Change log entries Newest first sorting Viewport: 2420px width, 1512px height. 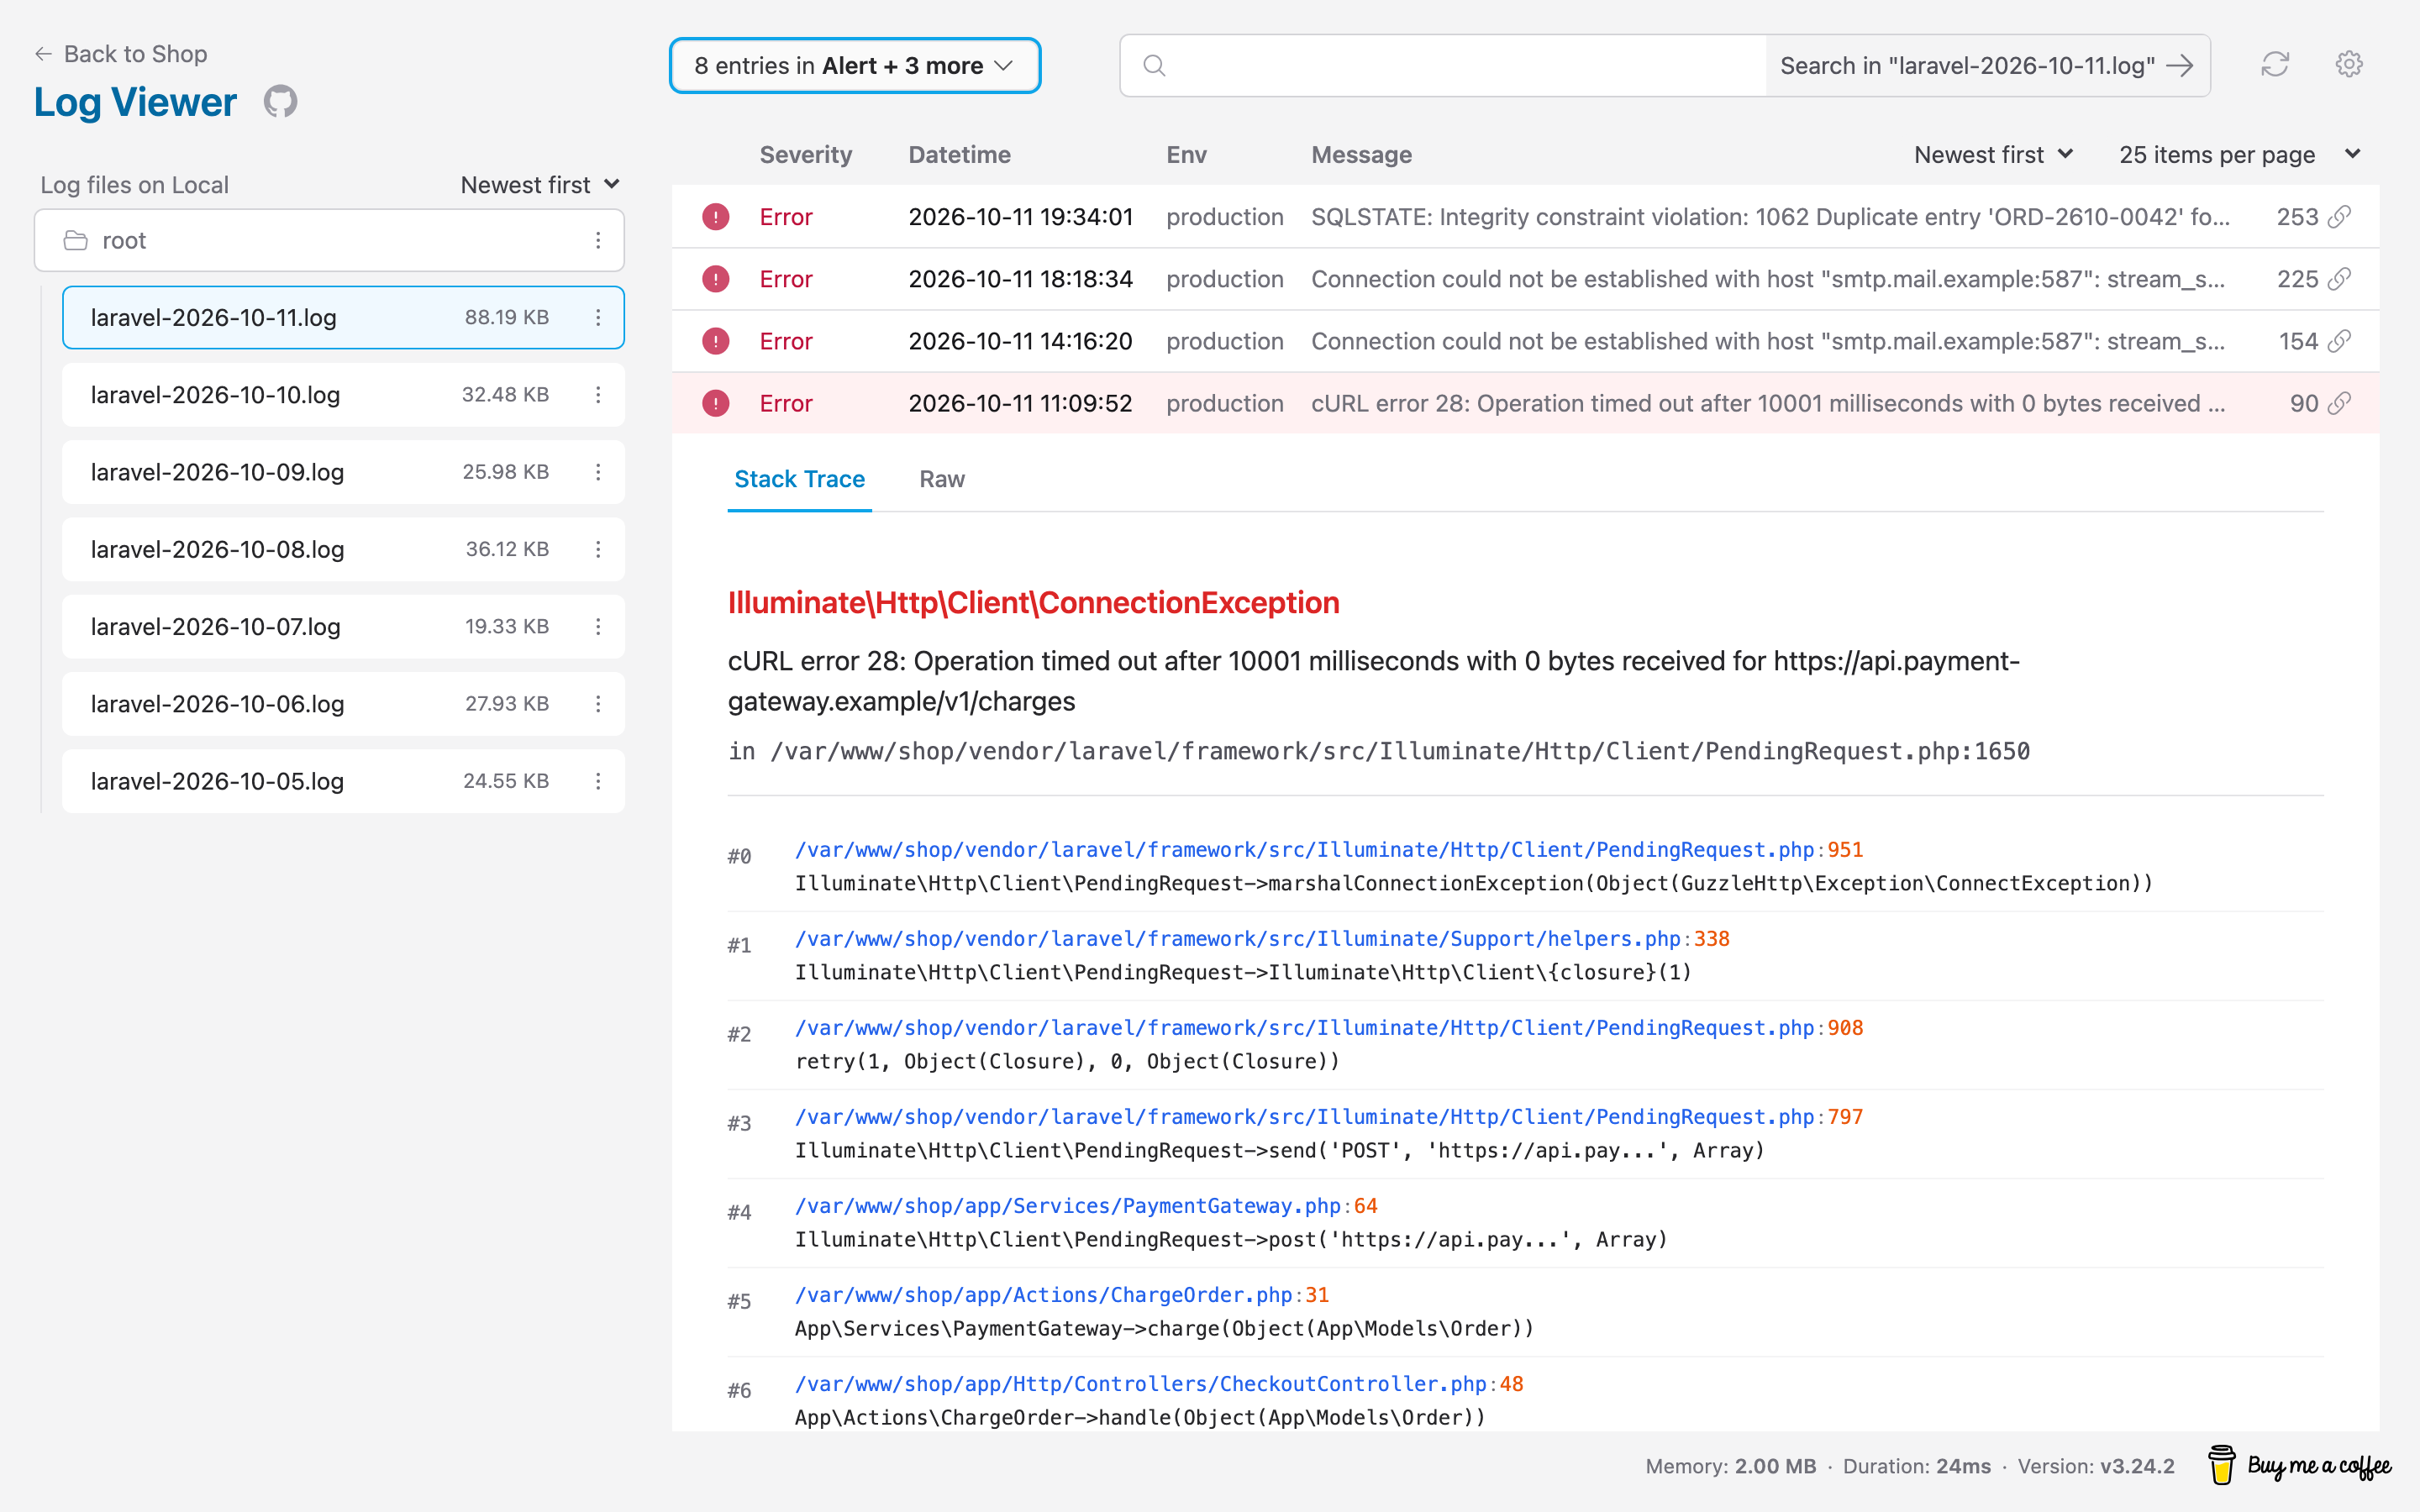click(1993, 155)
